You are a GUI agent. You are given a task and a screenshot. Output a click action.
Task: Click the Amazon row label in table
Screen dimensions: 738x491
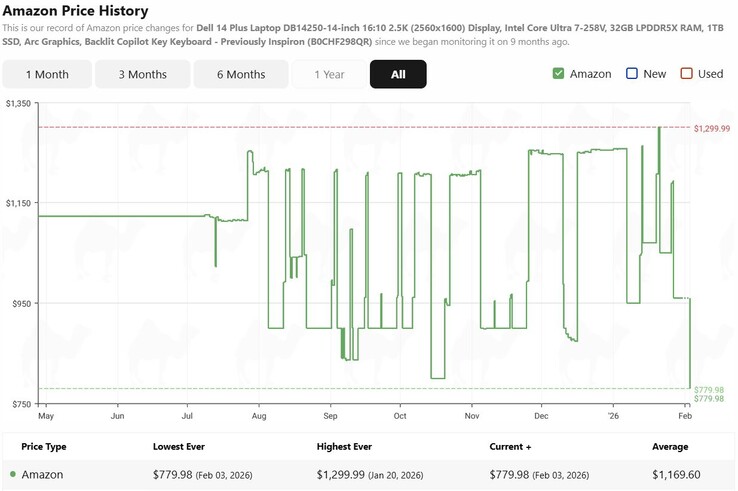click(42, 475)
